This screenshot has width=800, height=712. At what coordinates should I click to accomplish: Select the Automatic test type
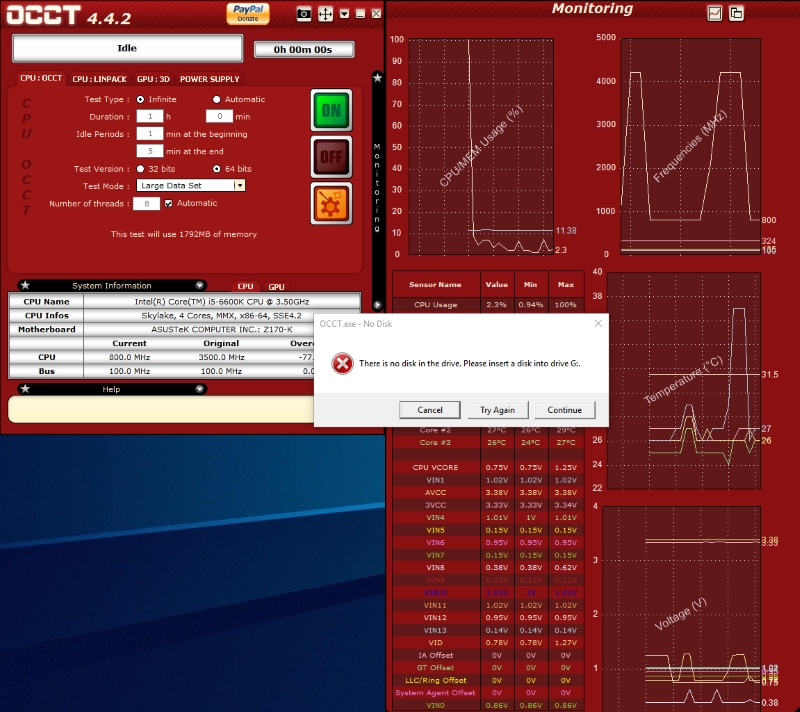[x=217, y=99]
